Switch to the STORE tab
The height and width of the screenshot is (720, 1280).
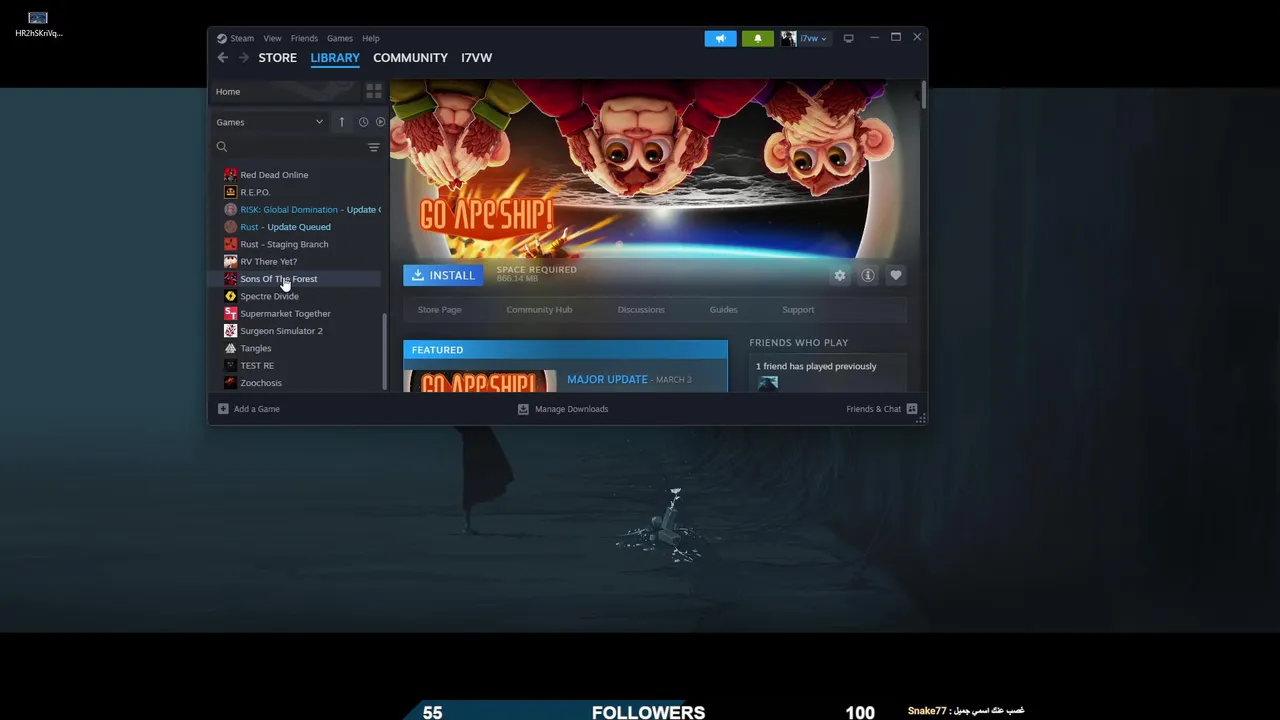click(277, 58)
